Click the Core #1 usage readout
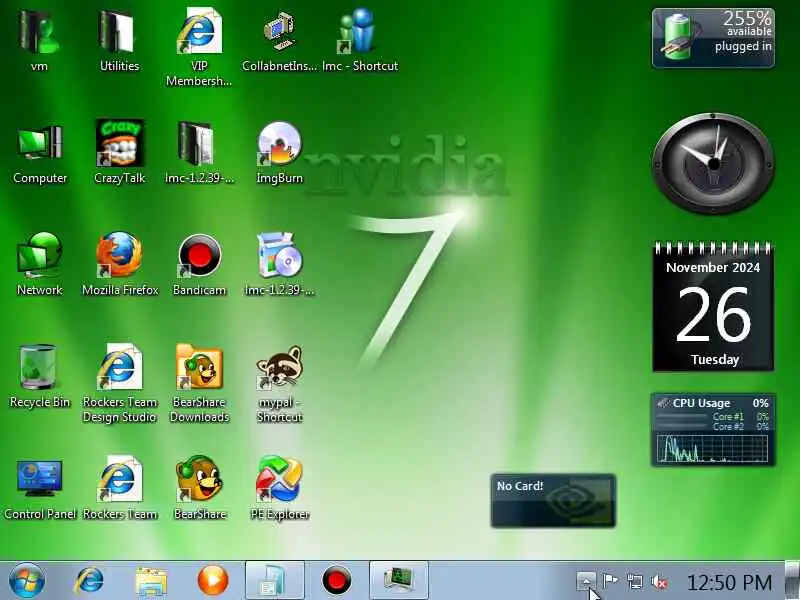Screen dimensions: 800x600 pyautogui.click(x=740, y=416)
